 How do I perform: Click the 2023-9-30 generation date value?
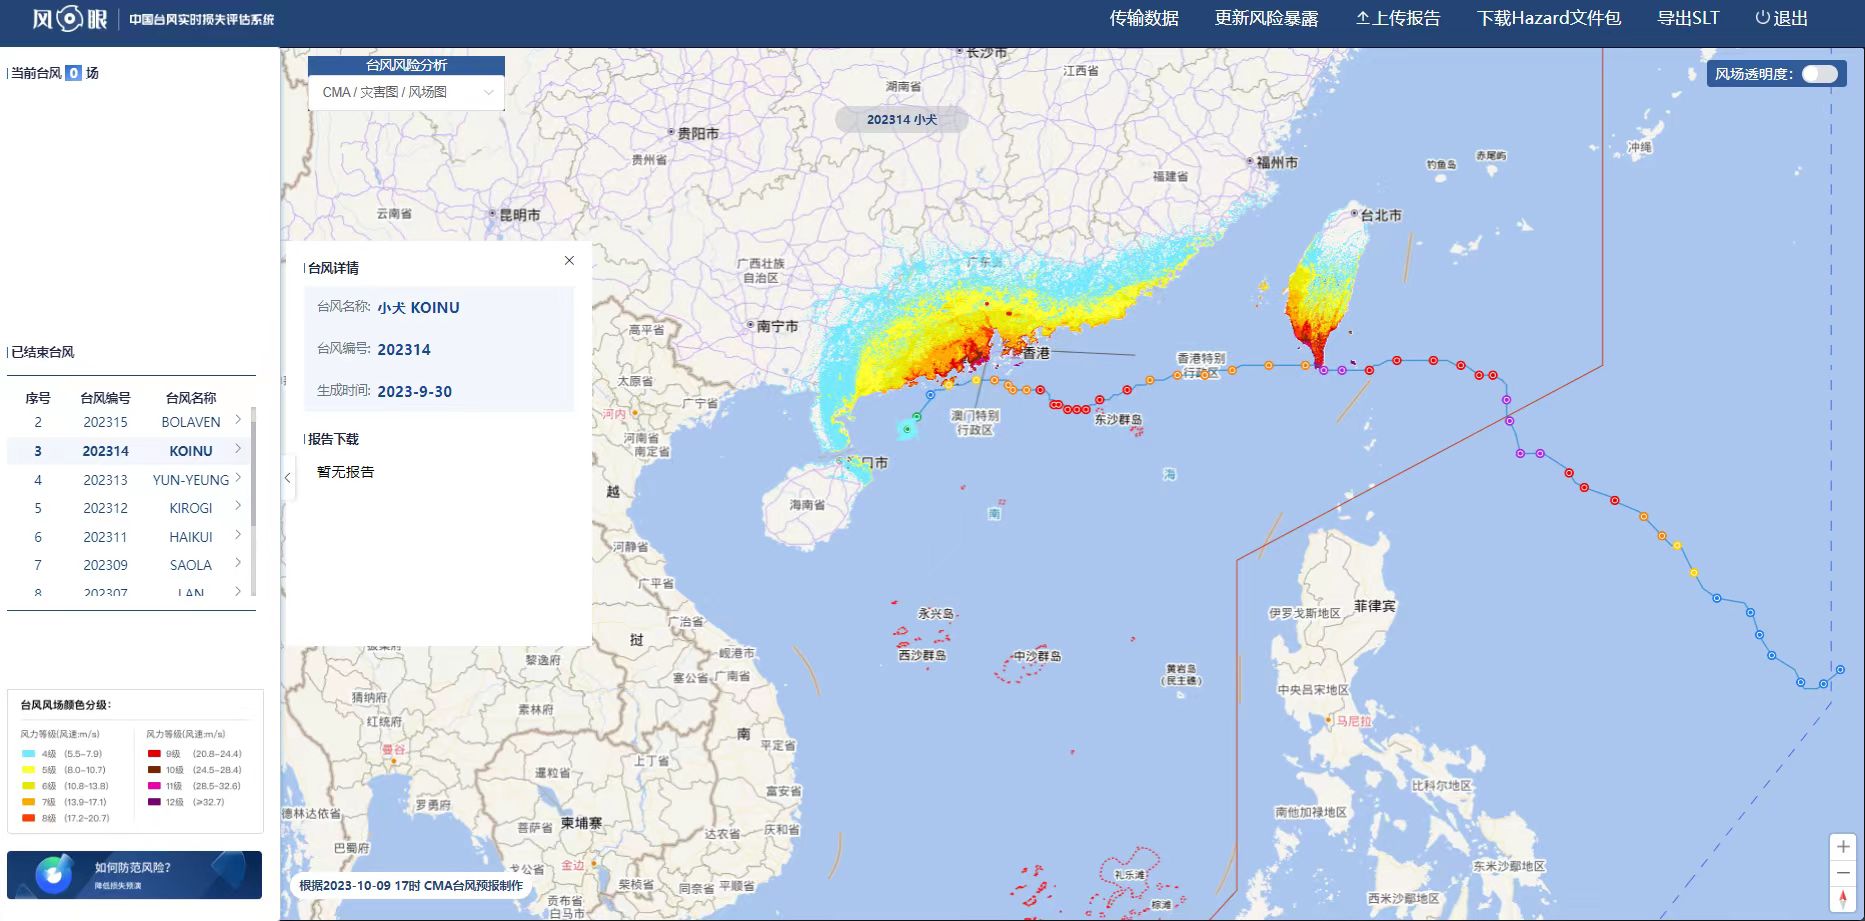click(414, 392)
